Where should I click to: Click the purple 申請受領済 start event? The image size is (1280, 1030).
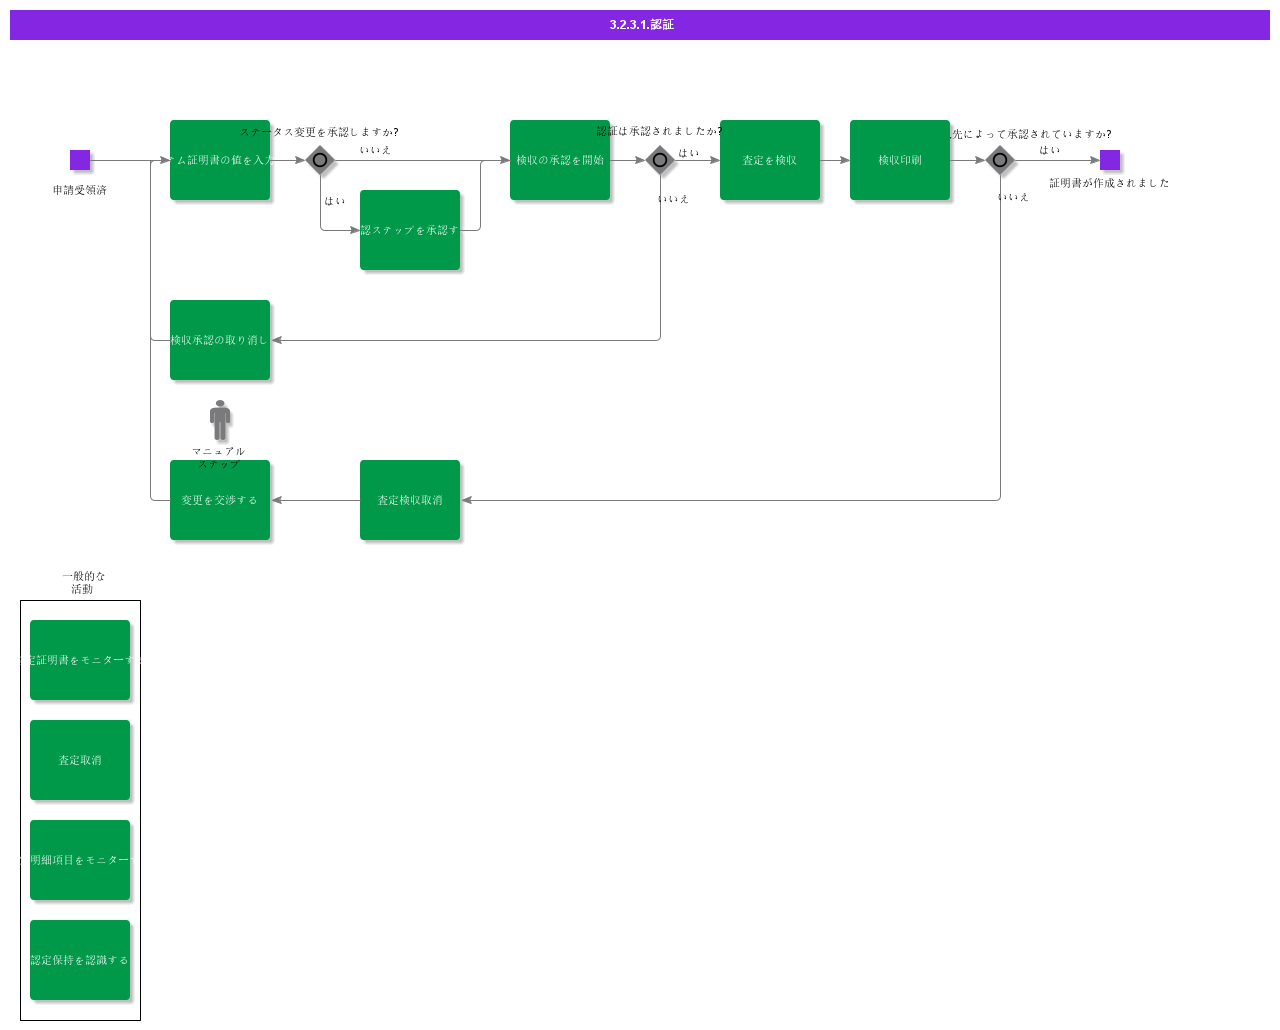click(80, 160)
